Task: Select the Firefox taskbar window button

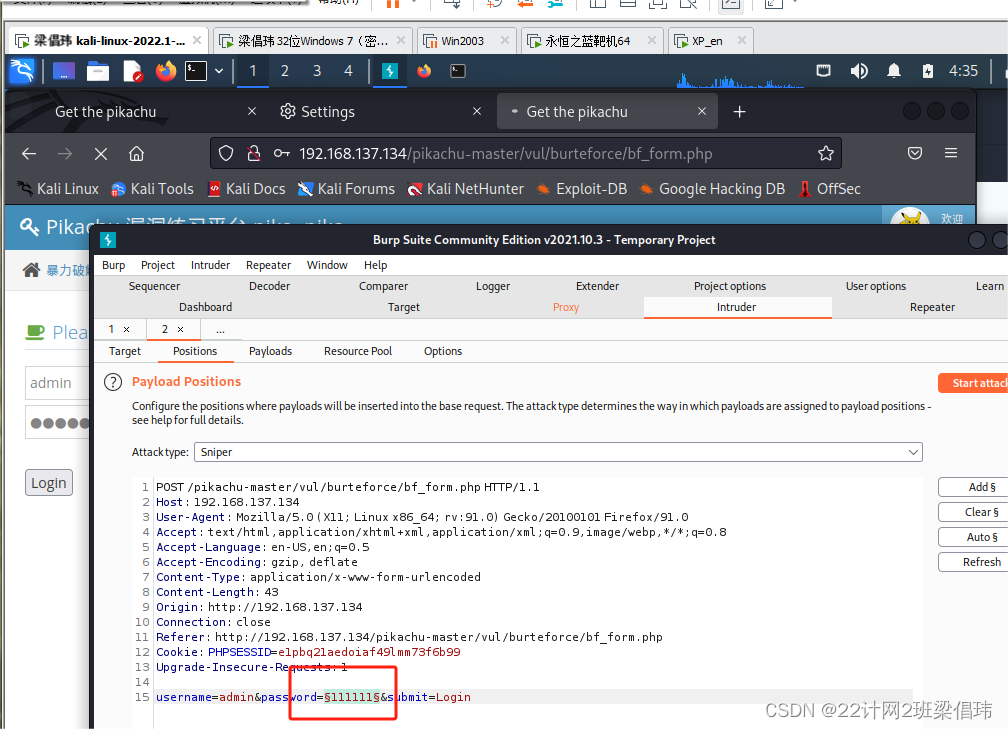Action: pyautogui.click(x=424, y=71)
